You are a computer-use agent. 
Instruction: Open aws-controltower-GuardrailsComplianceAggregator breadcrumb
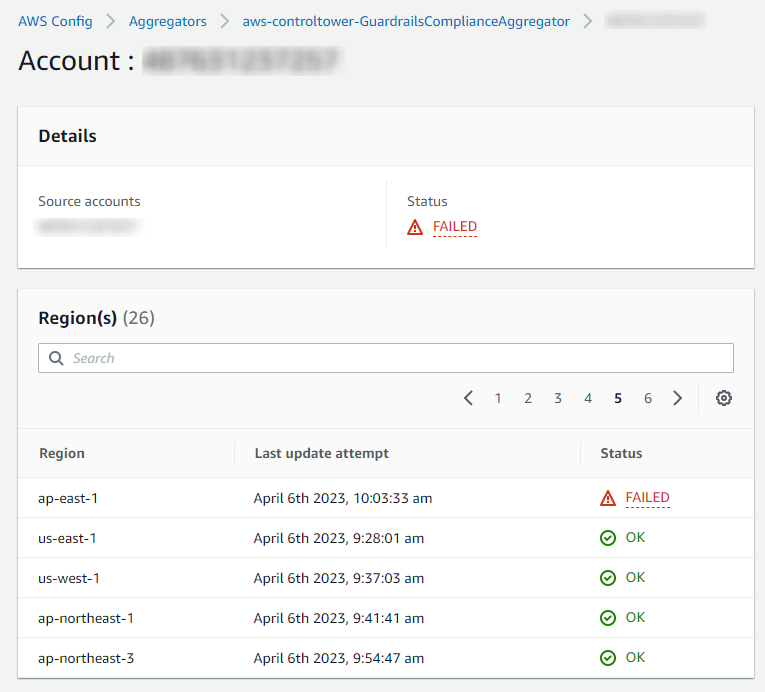click(x=406, y=21)
